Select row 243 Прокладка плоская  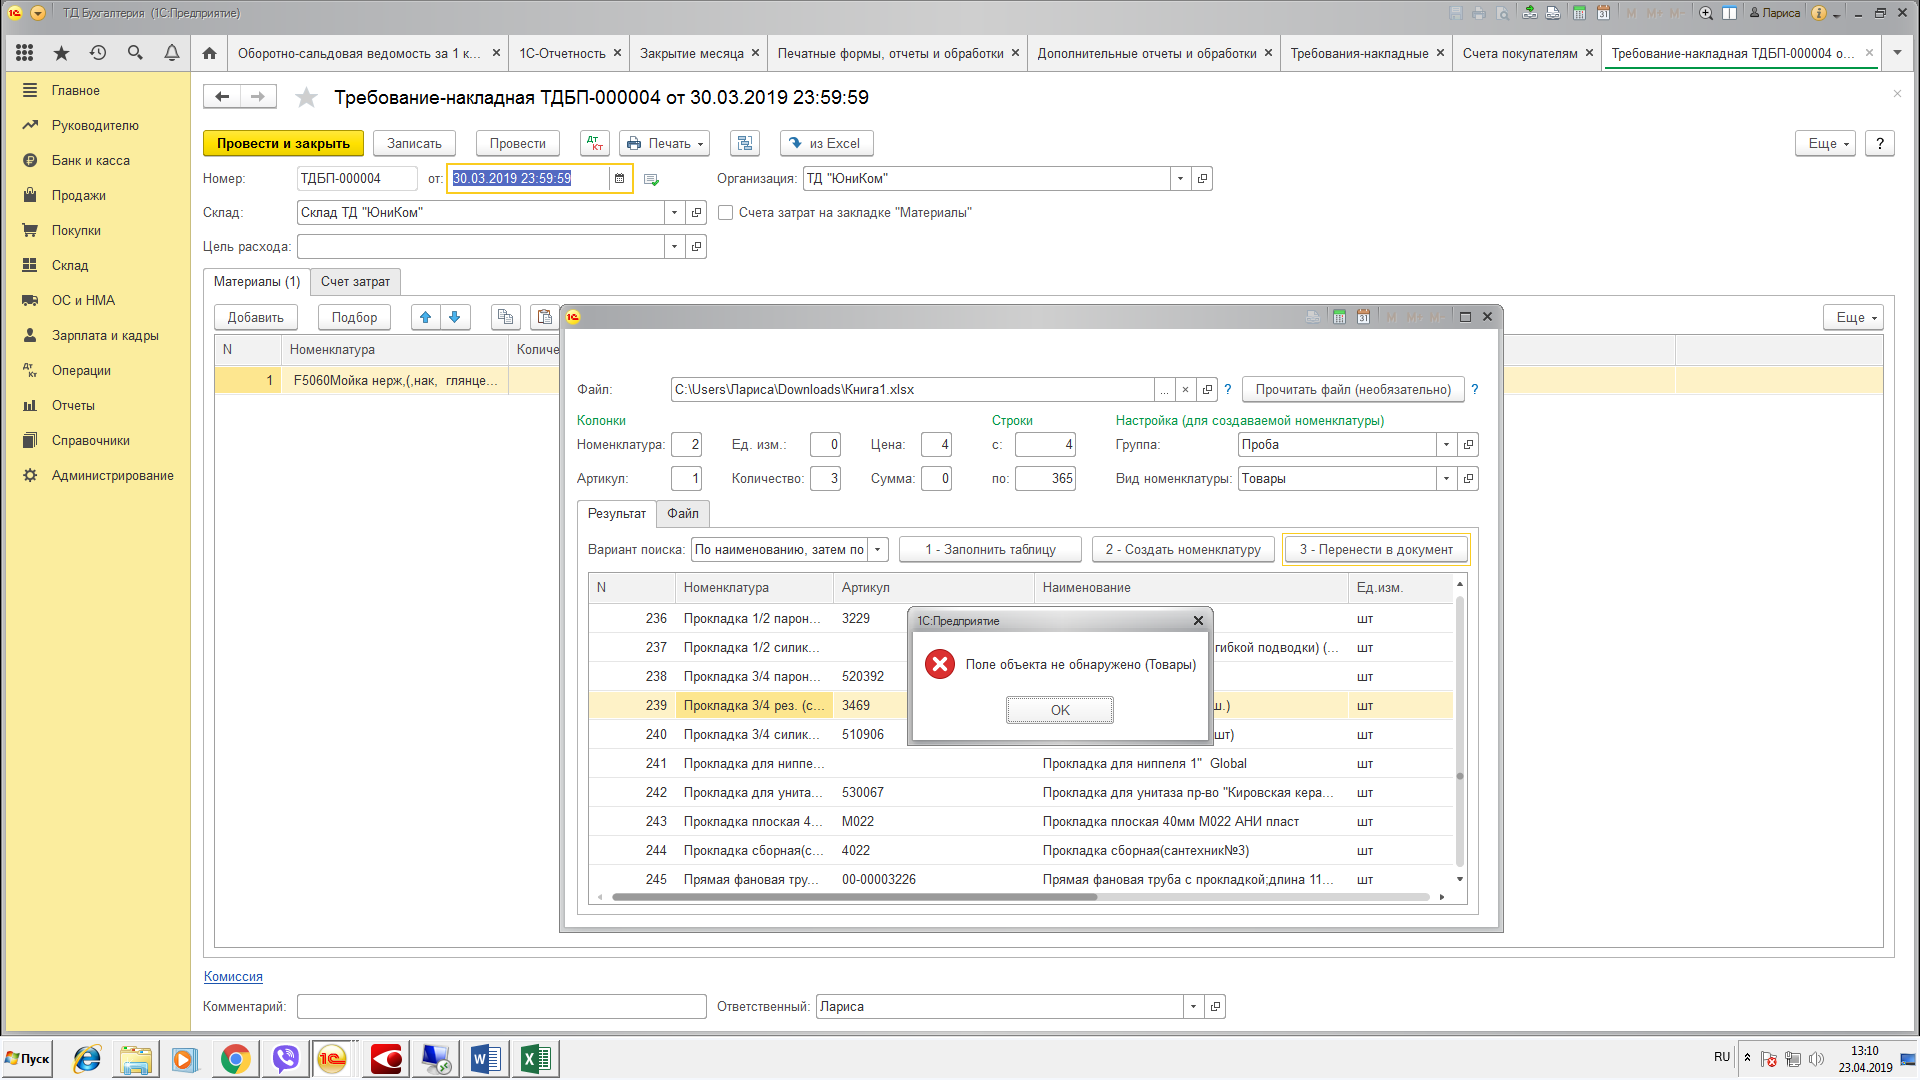click(x=1020, y=822)
